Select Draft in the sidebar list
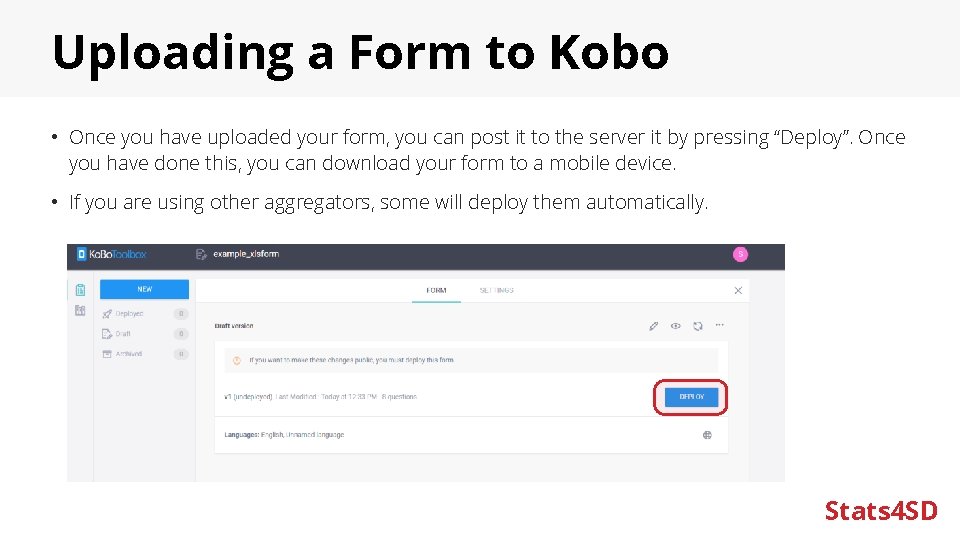This screenshot has height=540, width=960. click(123, 334)
